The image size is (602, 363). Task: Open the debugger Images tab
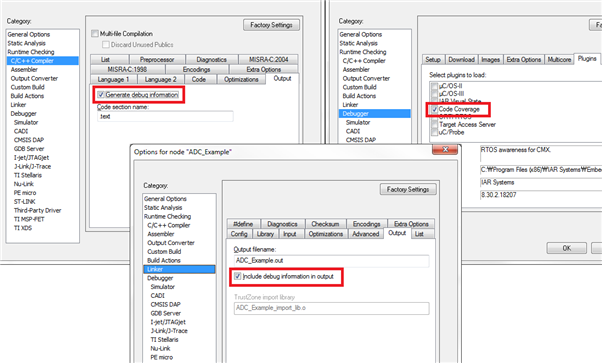(x=491, y=60)
